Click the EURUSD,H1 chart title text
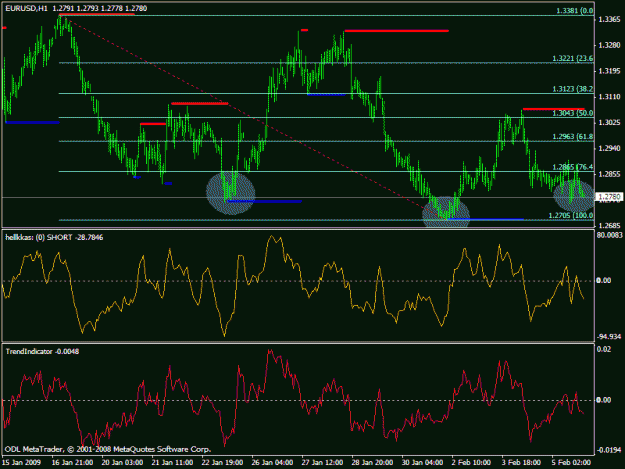Image resolution: width=625 pixels, height=469 pixels. pyautogui.click(x=27, y=8)
